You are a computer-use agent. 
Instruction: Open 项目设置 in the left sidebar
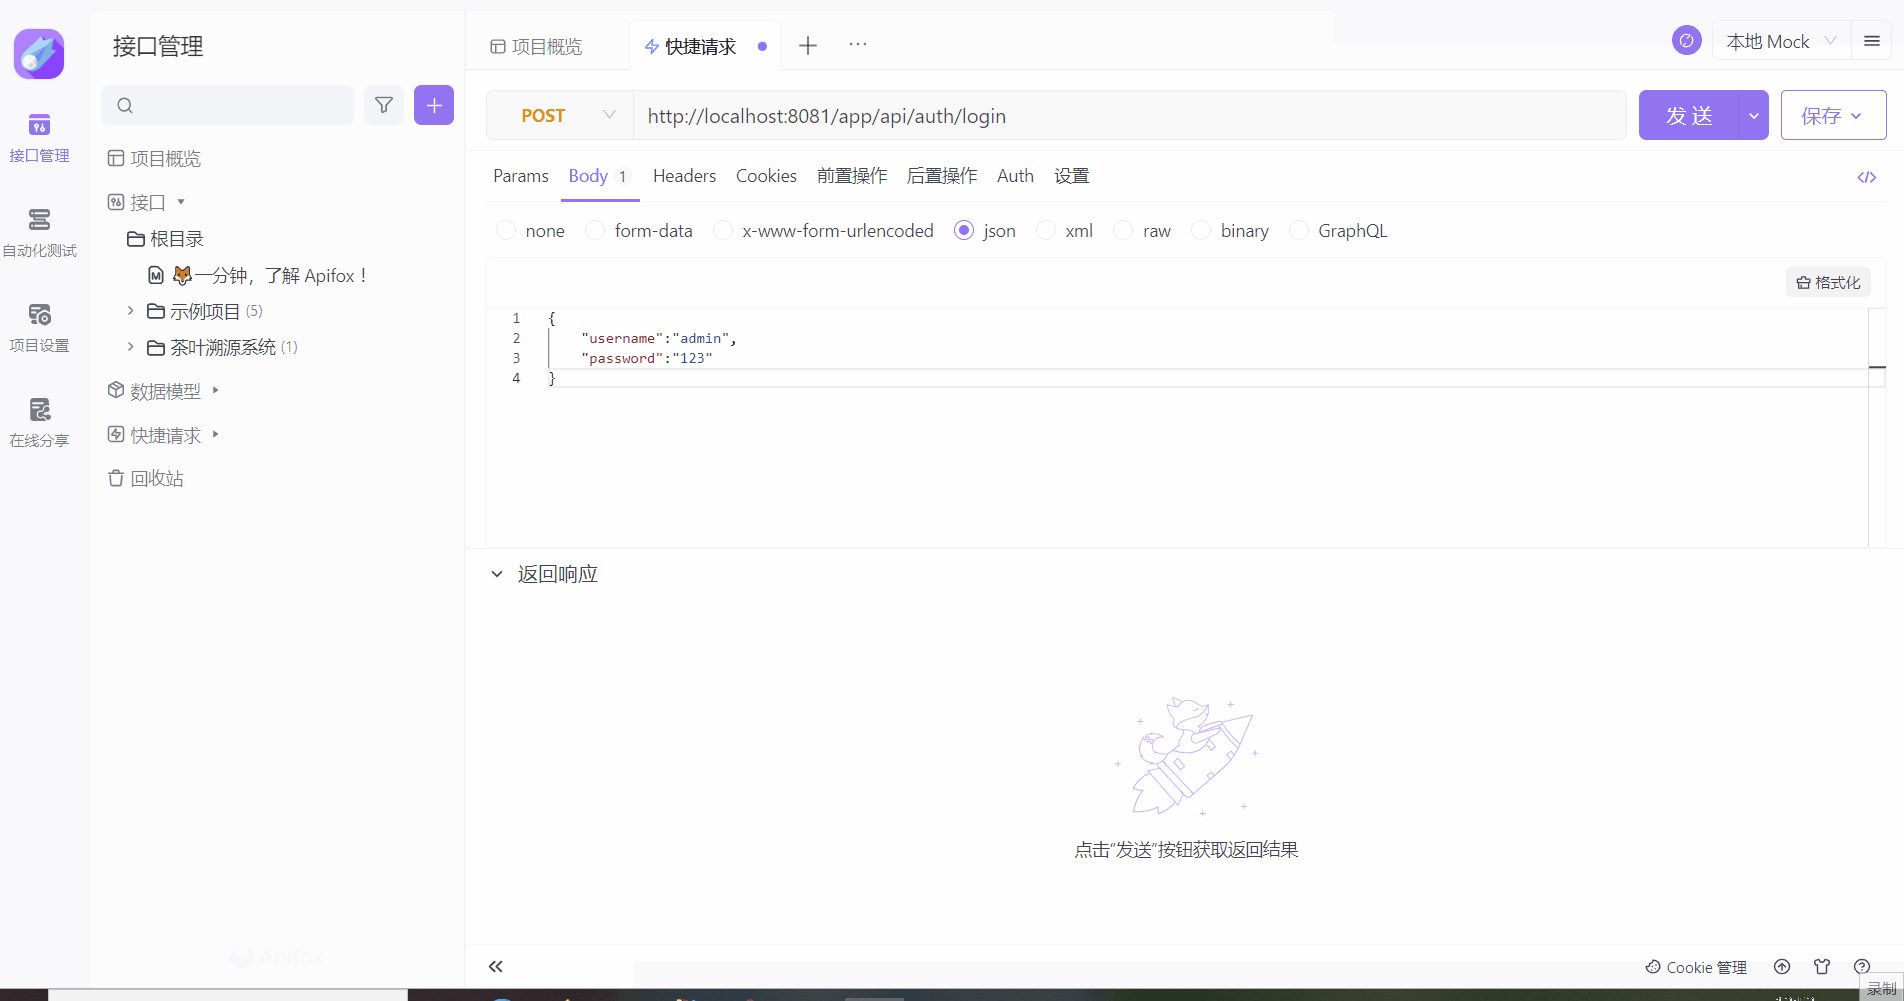click(39, 326)
